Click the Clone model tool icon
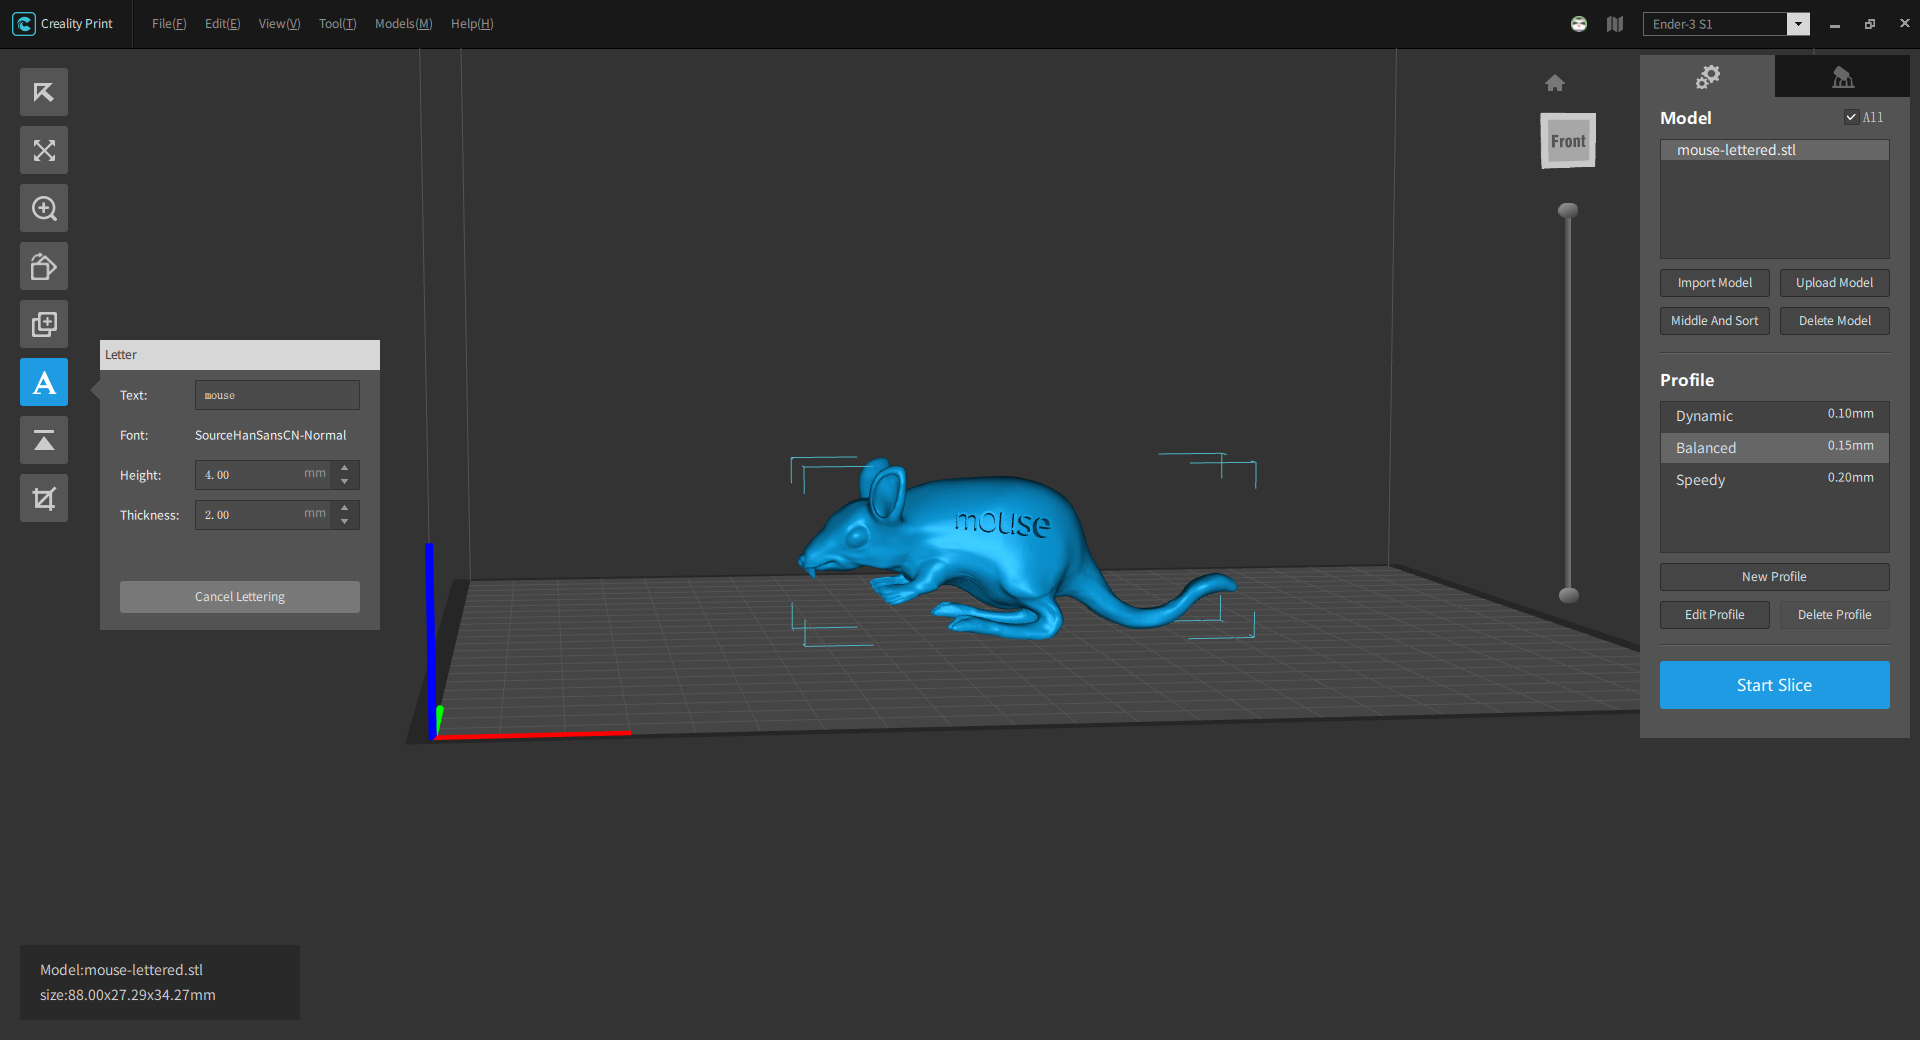 point(44,325)
